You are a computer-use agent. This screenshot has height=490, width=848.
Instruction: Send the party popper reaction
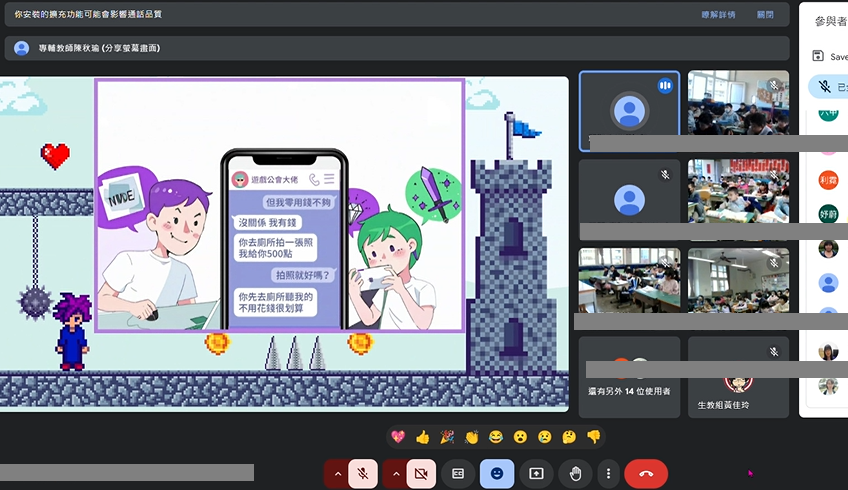[x=447, y=437]
